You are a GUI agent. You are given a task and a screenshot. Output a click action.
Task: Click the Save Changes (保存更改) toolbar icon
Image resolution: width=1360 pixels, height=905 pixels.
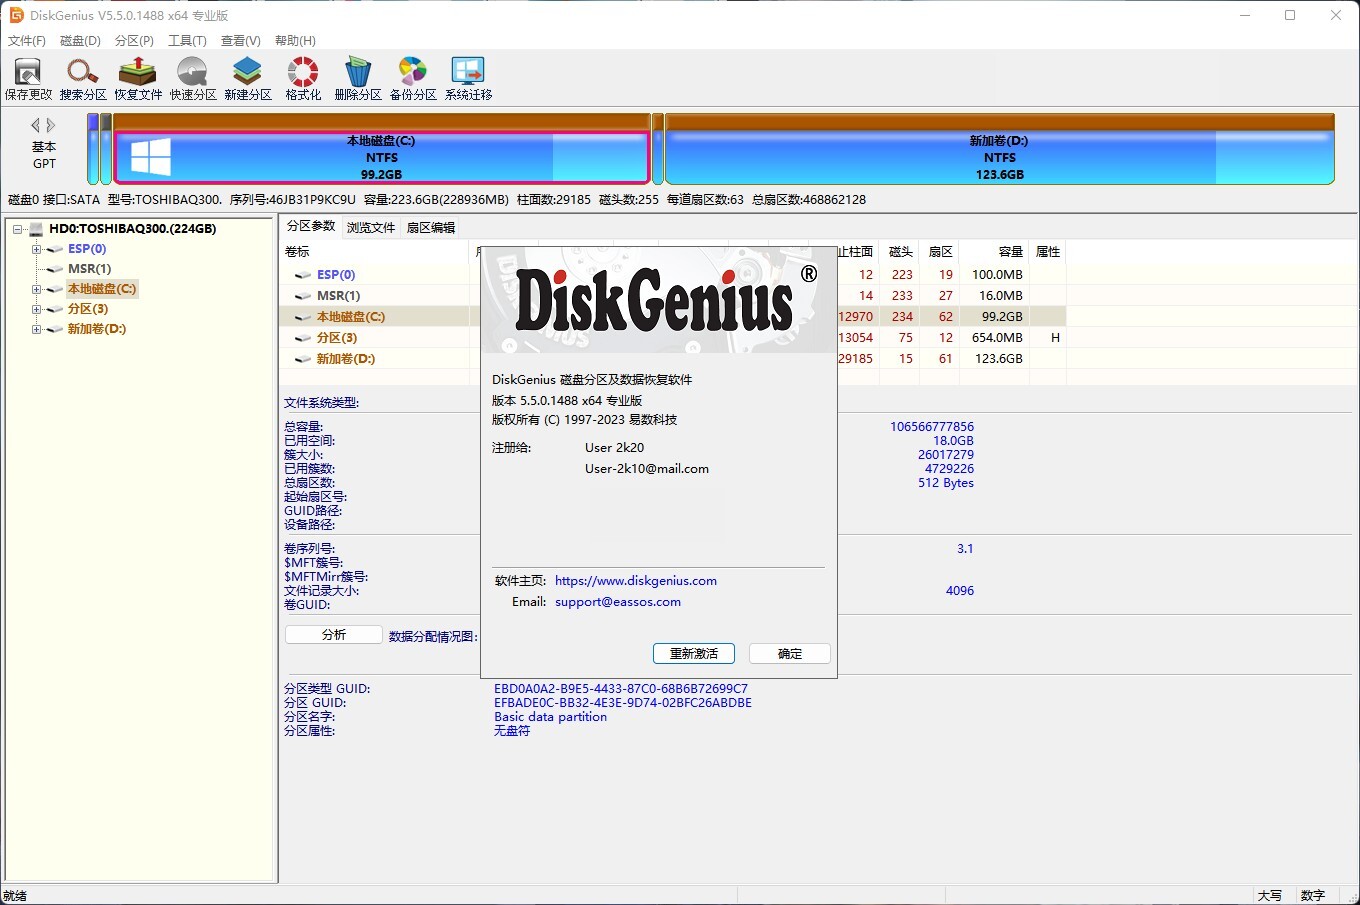[28, 78]
